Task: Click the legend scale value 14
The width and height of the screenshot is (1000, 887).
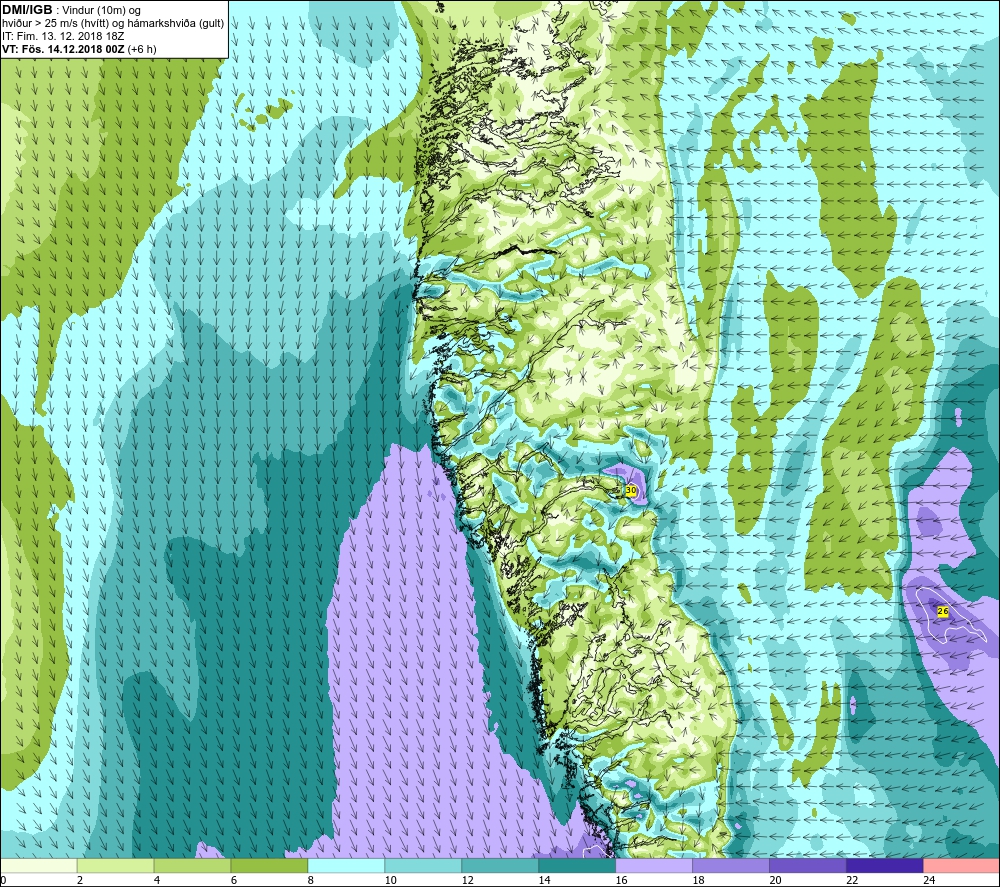Action: 544,880
